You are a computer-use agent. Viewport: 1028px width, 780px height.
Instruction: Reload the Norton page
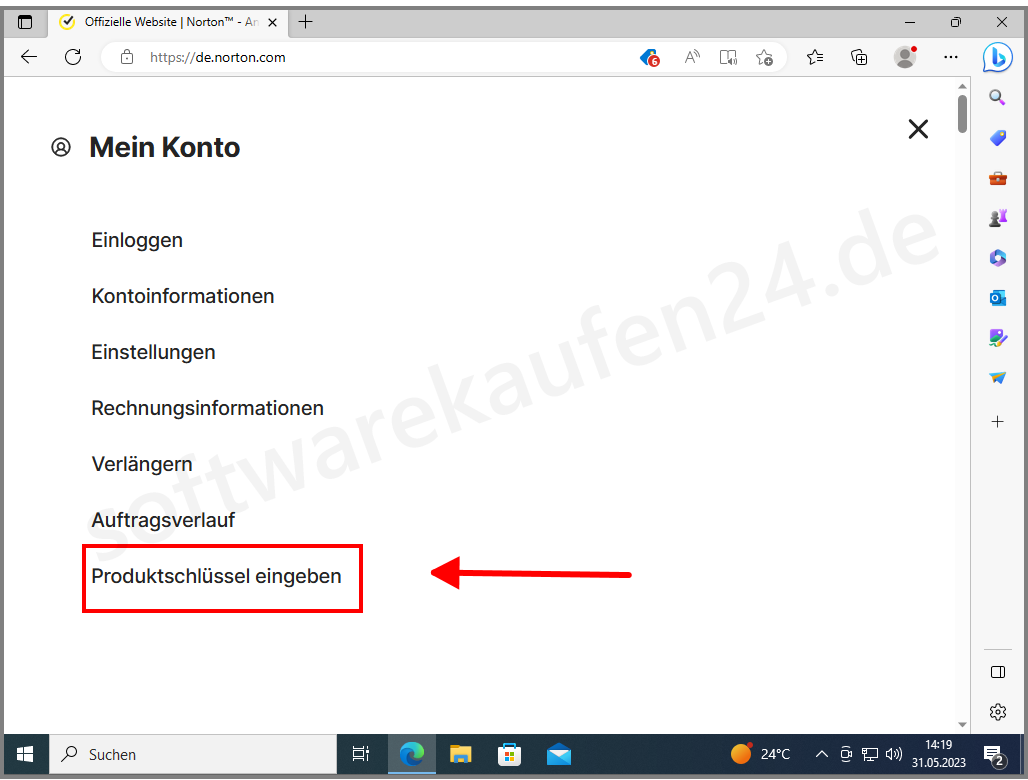(x=73, y=57)
